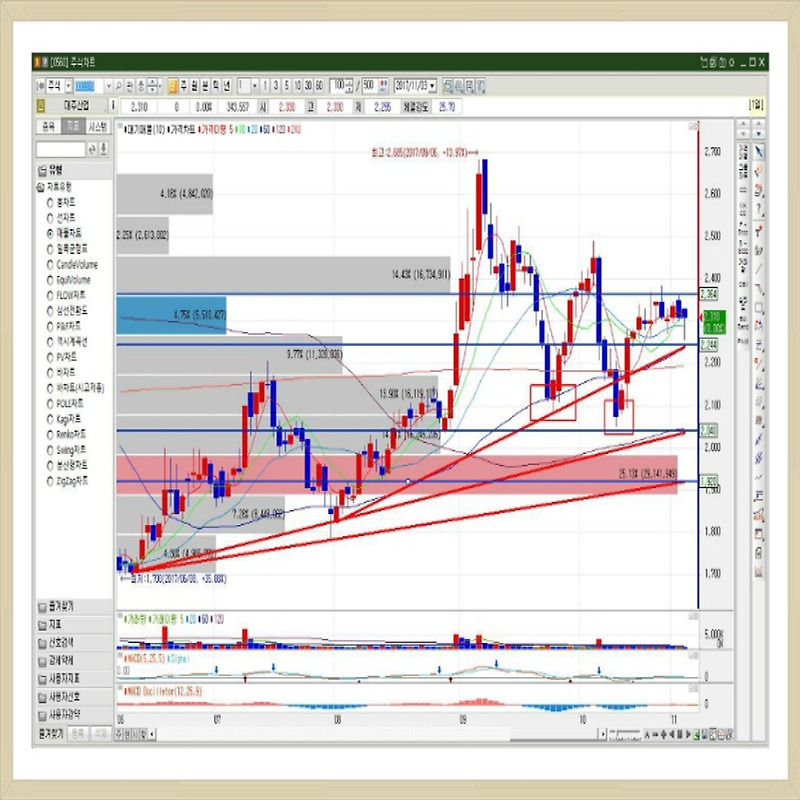Click the green icon in bottom-right toolbar
Screen dimensions: 800x800
pos(696,734)
